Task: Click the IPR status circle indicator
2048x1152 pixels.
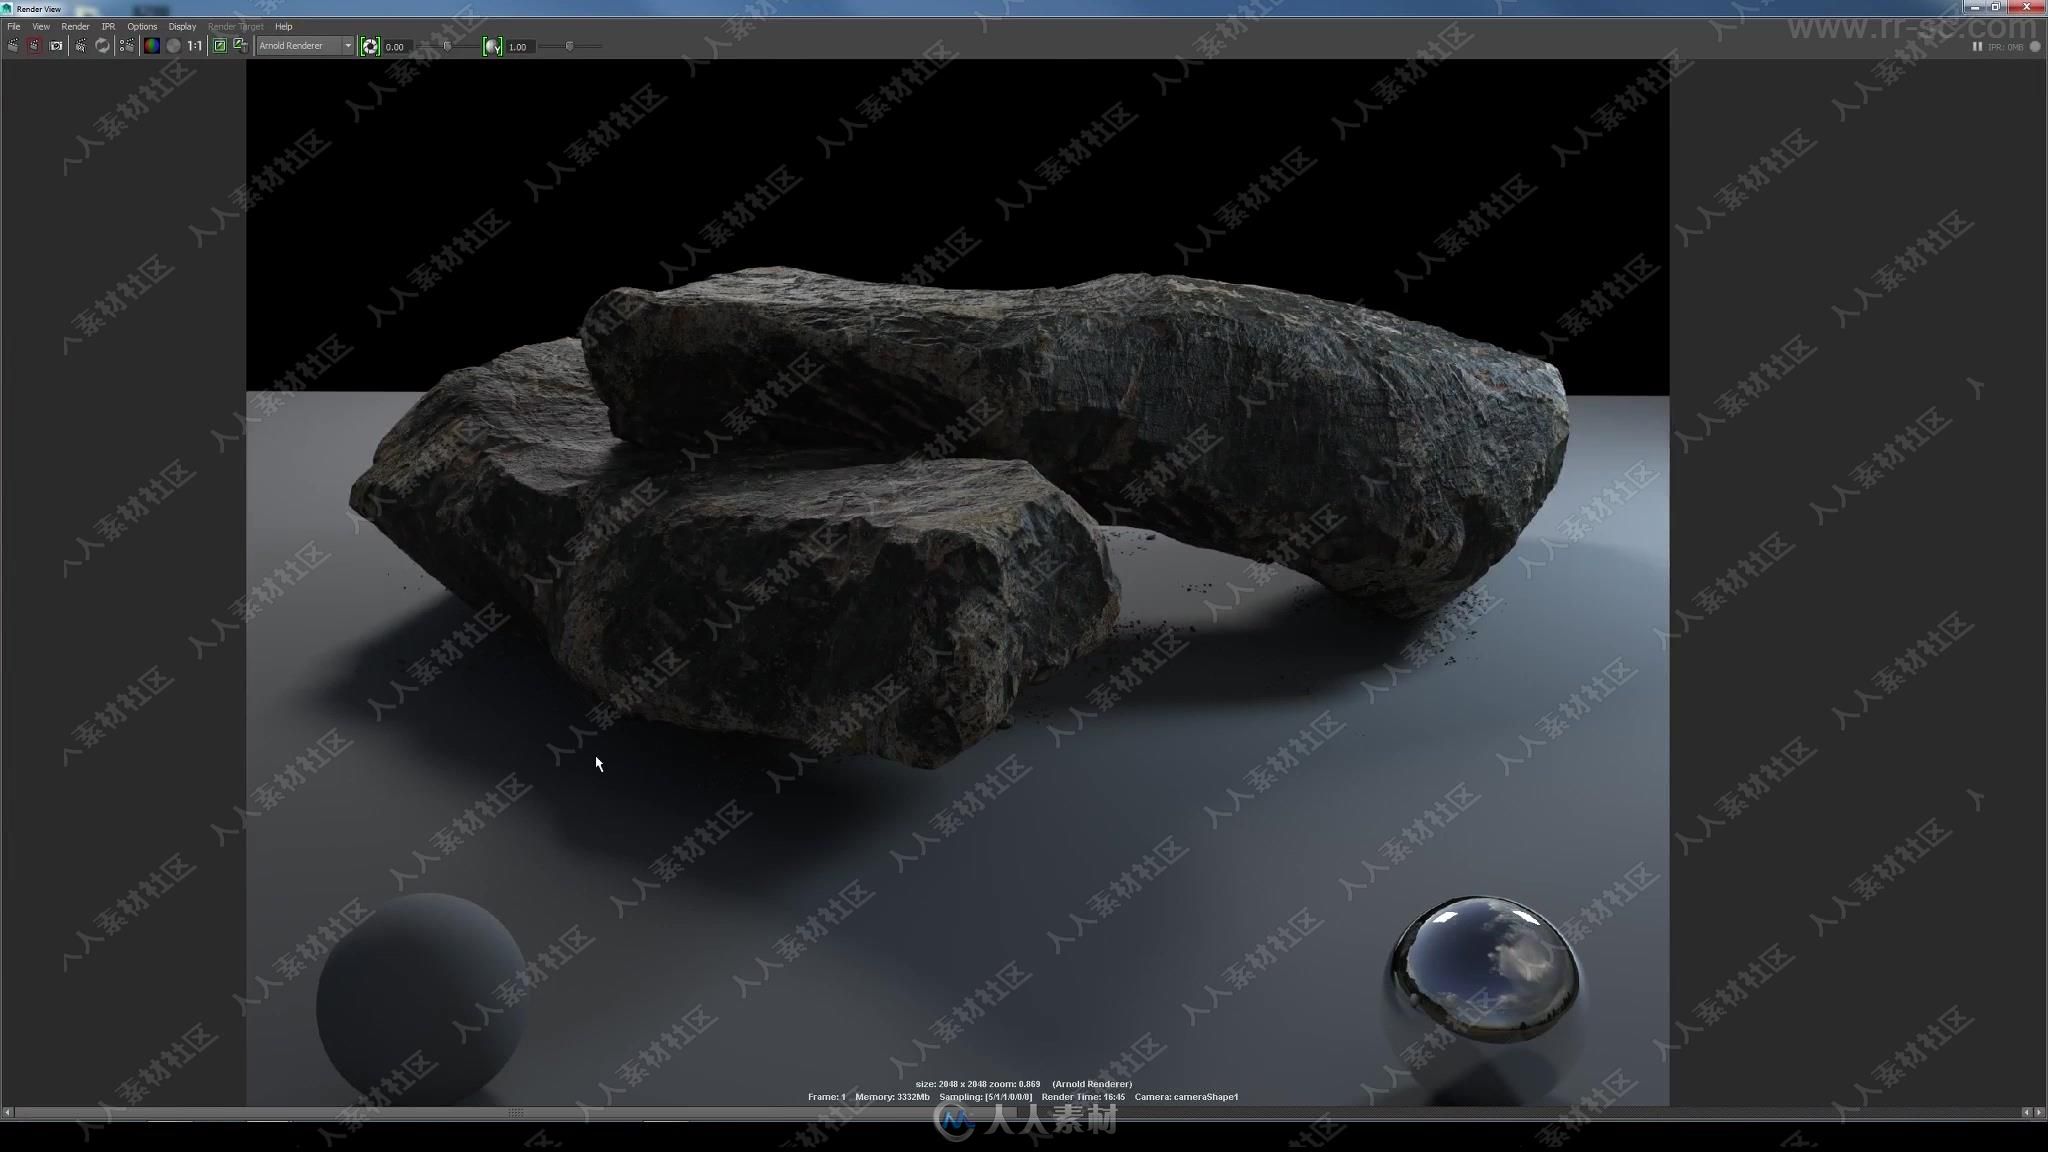Action: point(2035,46)
